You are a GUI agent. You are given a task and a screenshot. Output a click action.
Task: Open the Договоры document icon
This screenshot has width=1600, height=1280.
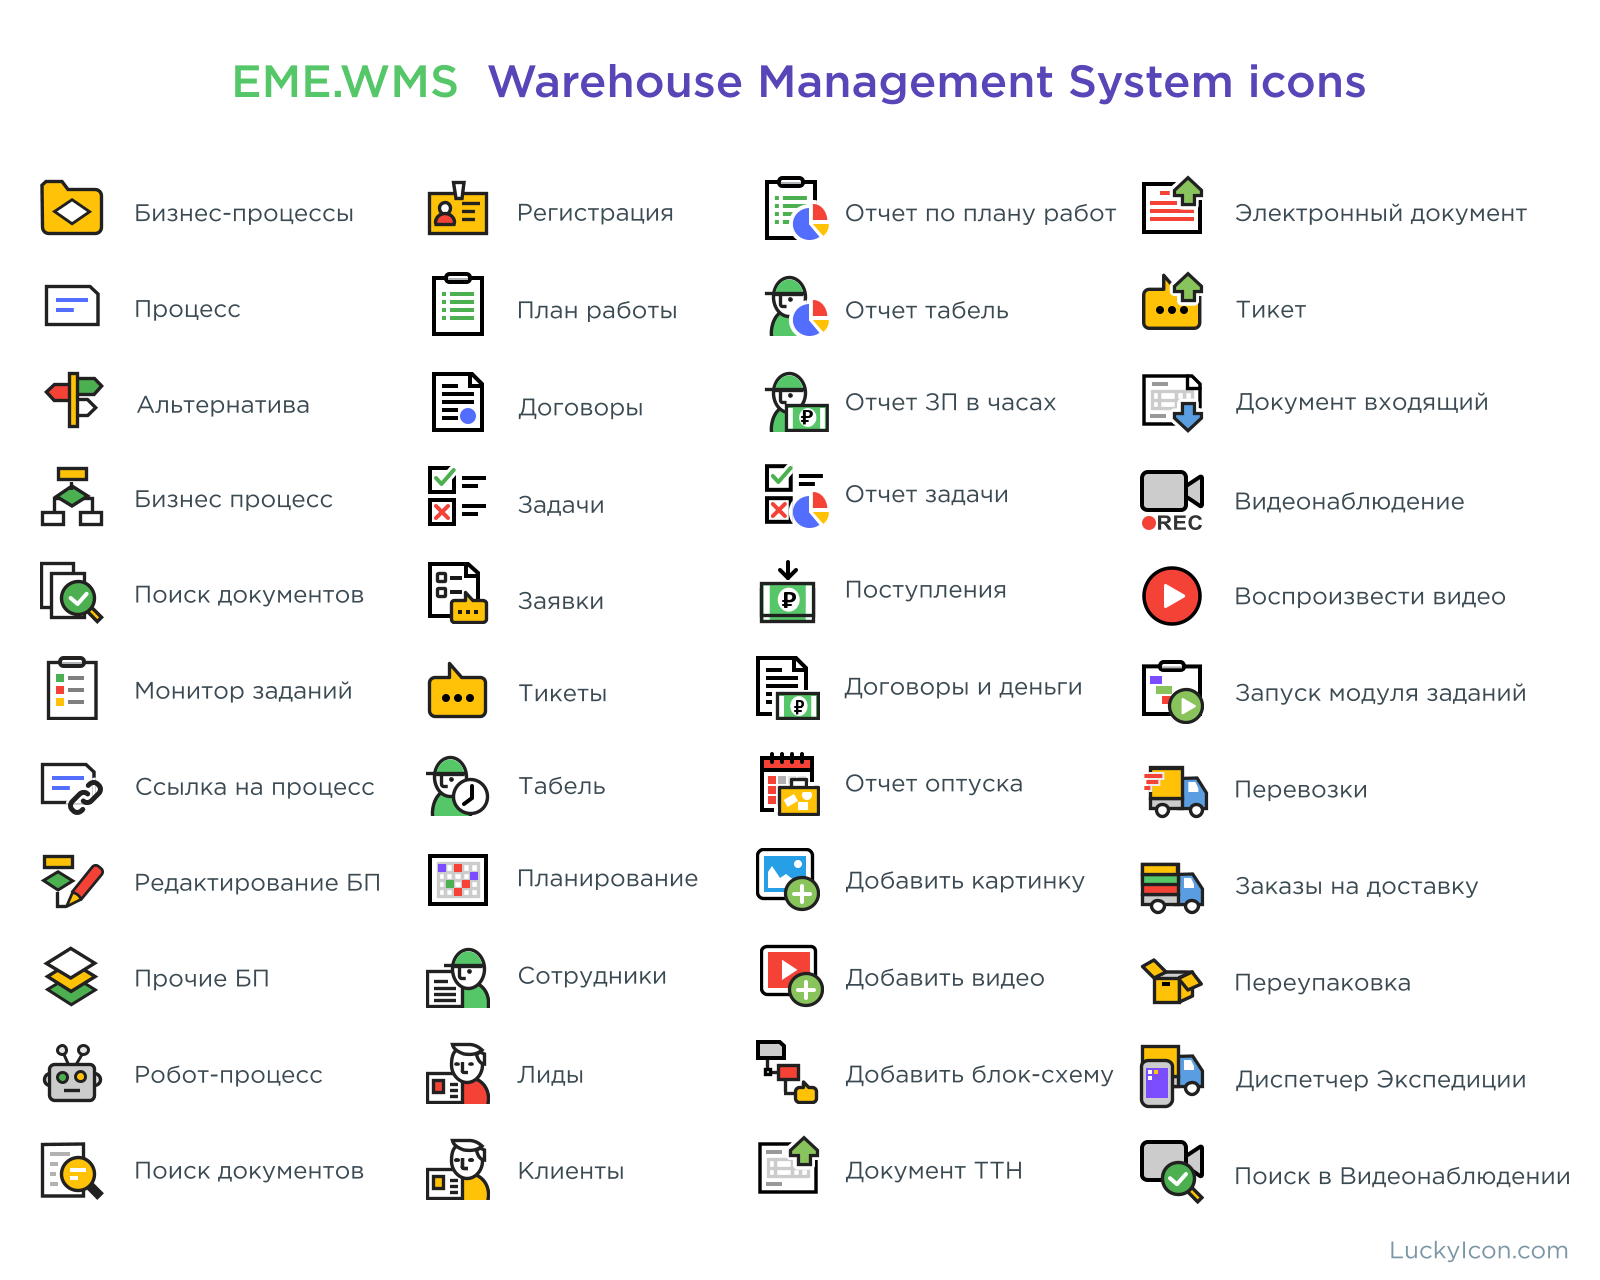tap(458, 402)
